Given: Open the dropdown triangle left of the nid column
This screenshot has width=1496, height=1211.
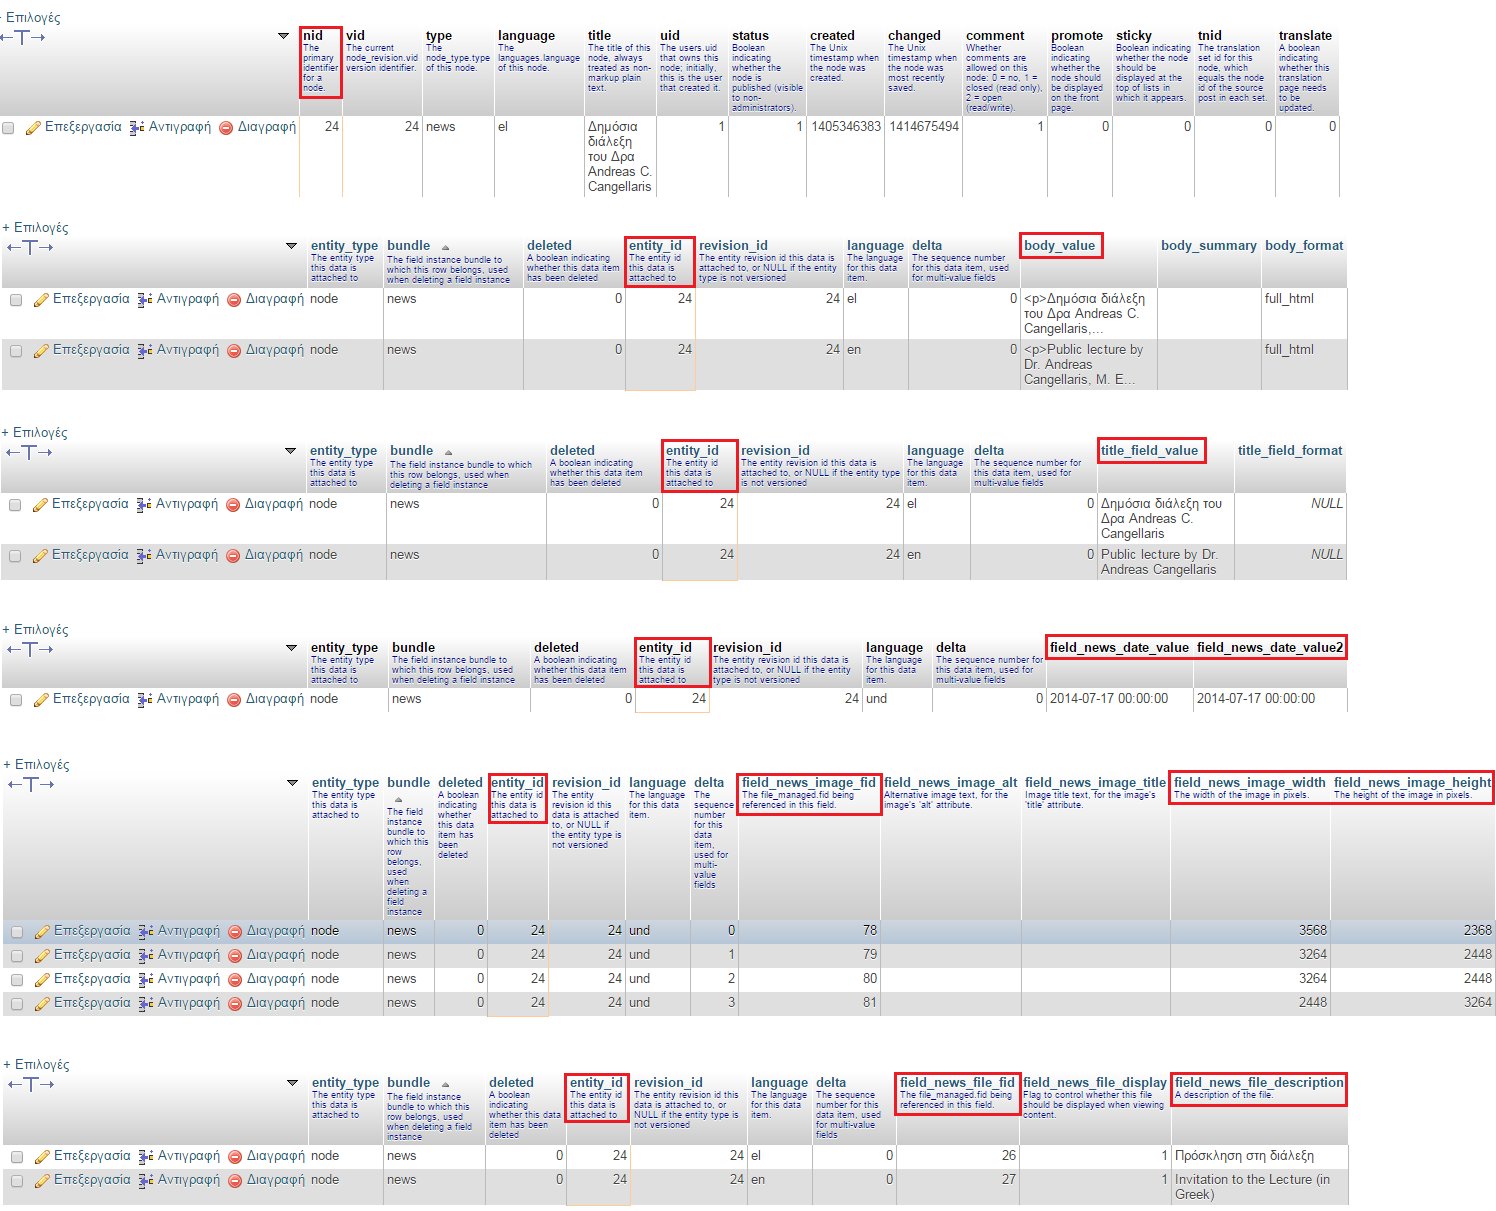Looking at the screenshot, I should point(284,36).
